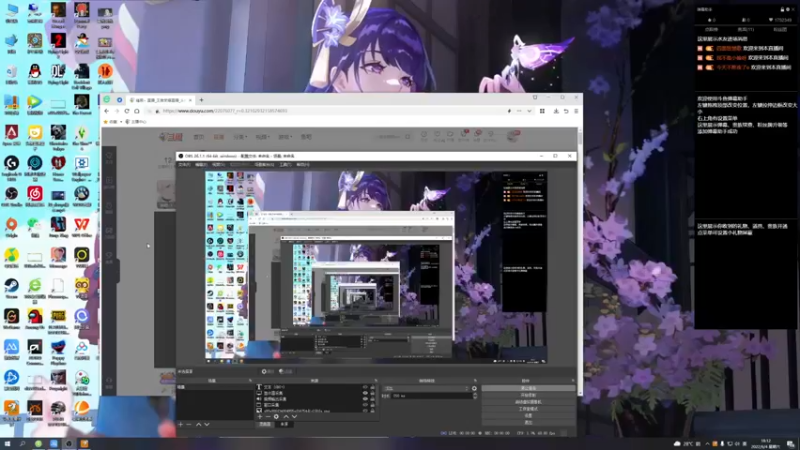Open NetEase Cloud Music desktop shortcut
Screen dimensions: 800x450
coord(35,194)
